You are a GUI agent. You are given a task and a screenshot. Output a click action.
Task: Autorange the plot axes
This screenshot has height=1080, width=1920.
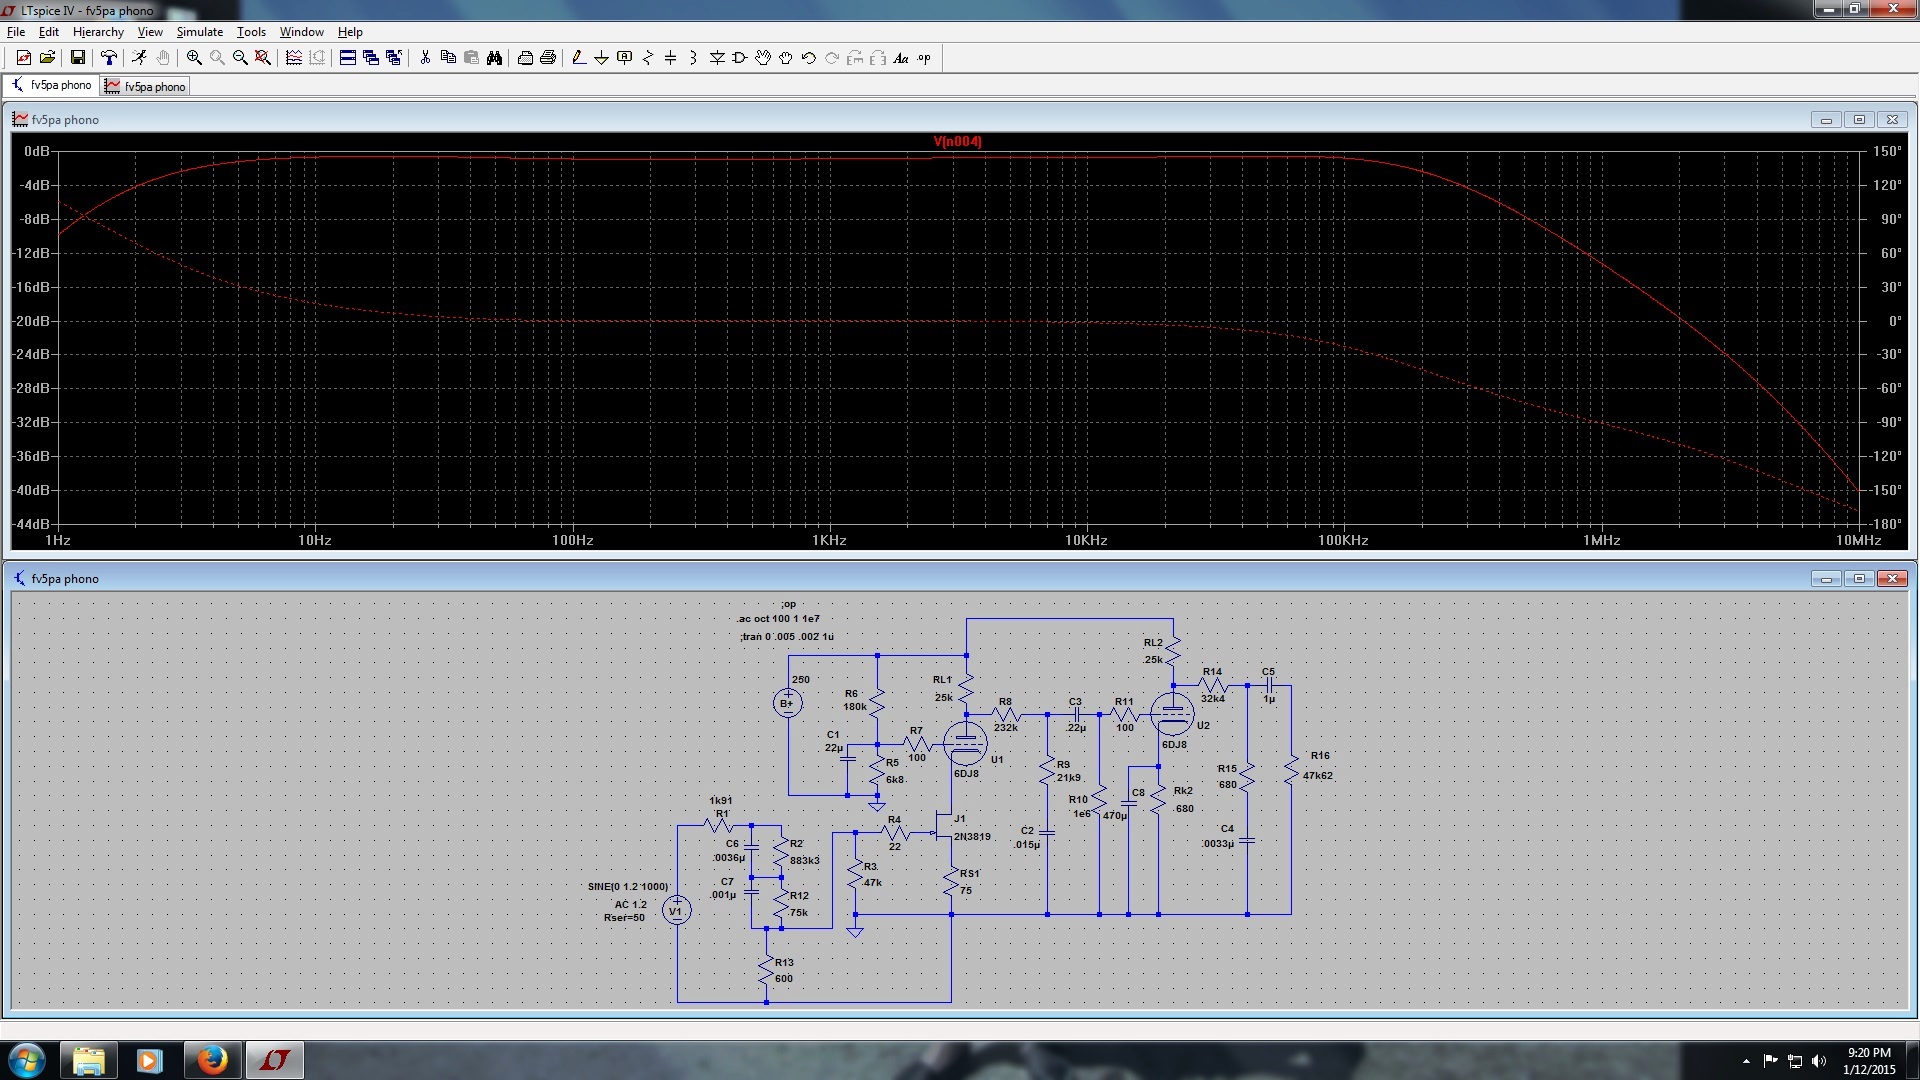coord(294,58)
